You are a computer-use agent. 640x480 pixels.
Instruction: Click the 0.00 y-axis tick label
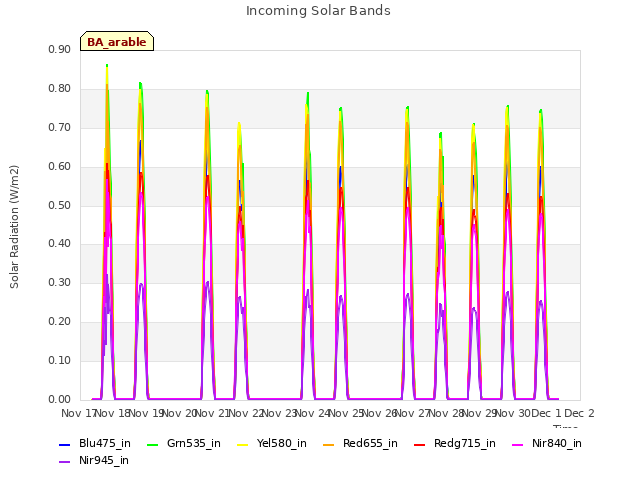pos(60,399)
